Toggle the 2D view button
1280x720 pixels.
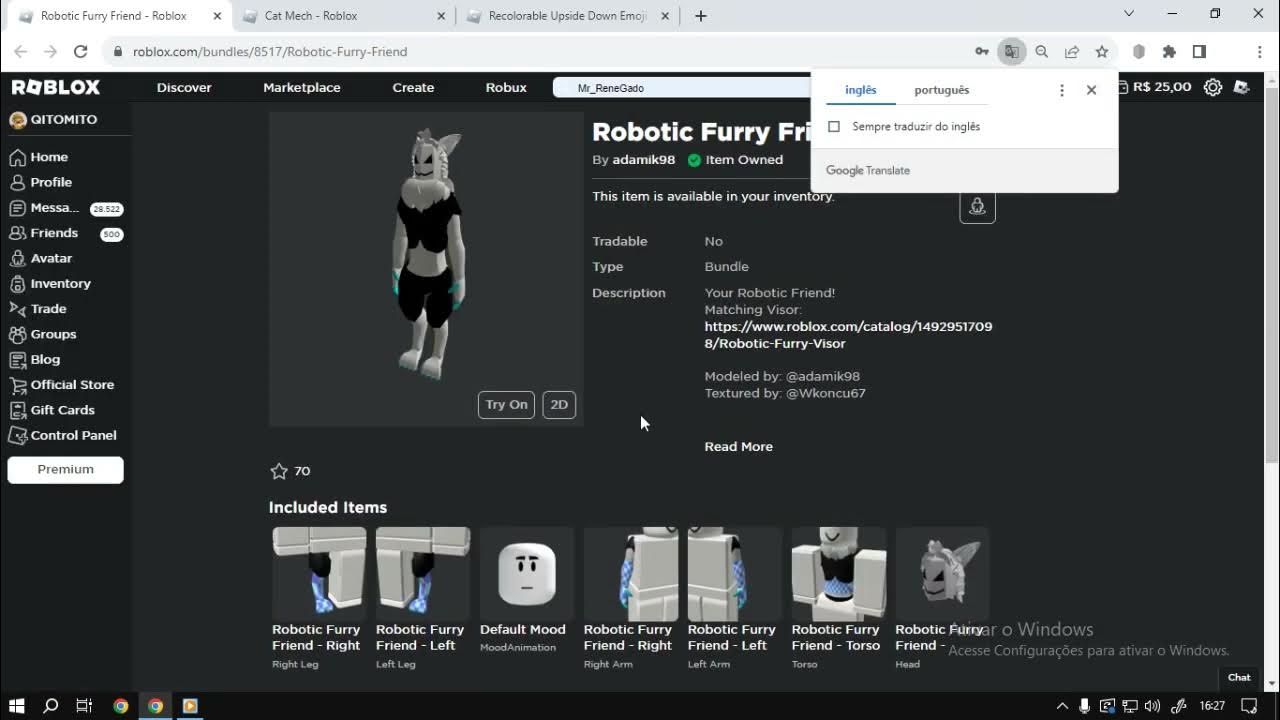click(x=559, y=405)
